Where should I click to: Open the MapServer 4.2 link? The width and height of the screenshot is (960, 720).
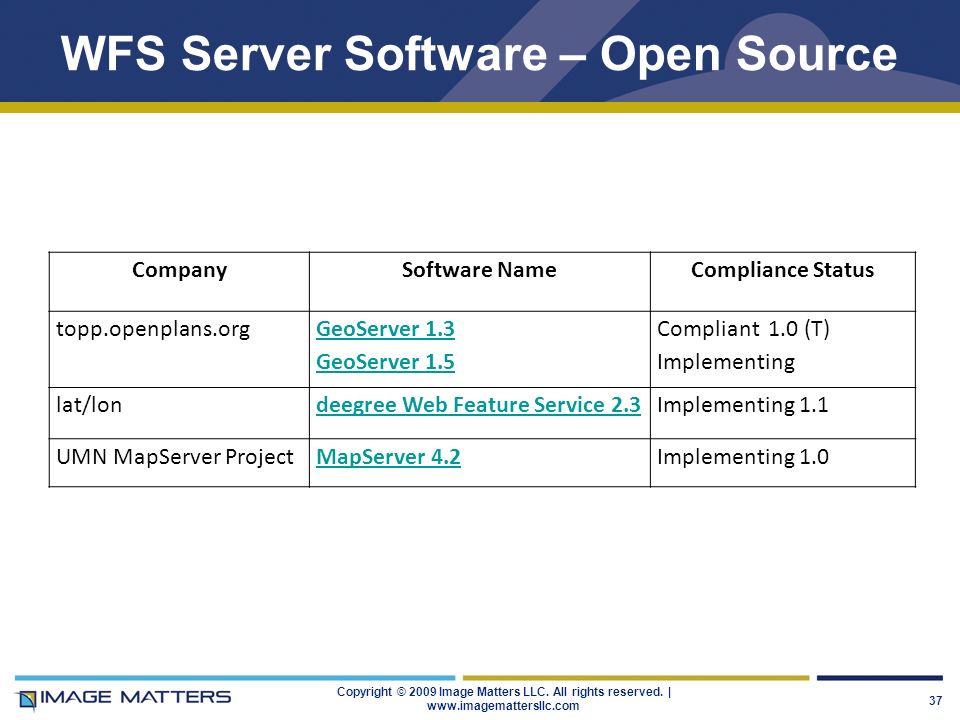(388, 457)
